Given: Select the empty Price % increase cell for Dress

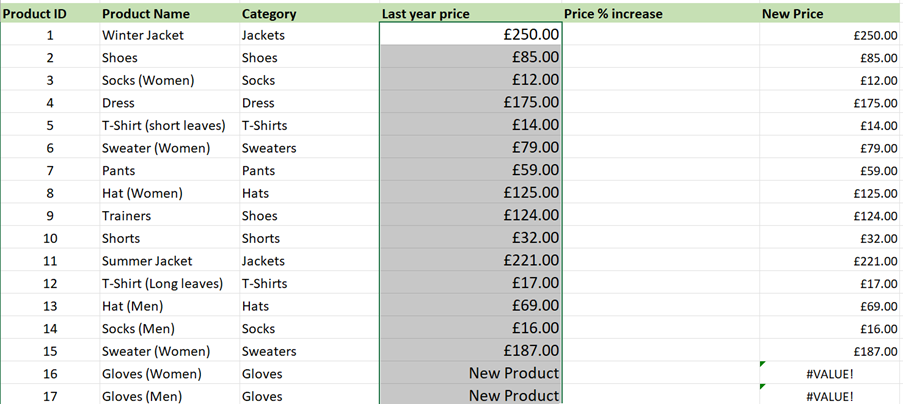Looking at the screenshot, I should coord(660,102).
